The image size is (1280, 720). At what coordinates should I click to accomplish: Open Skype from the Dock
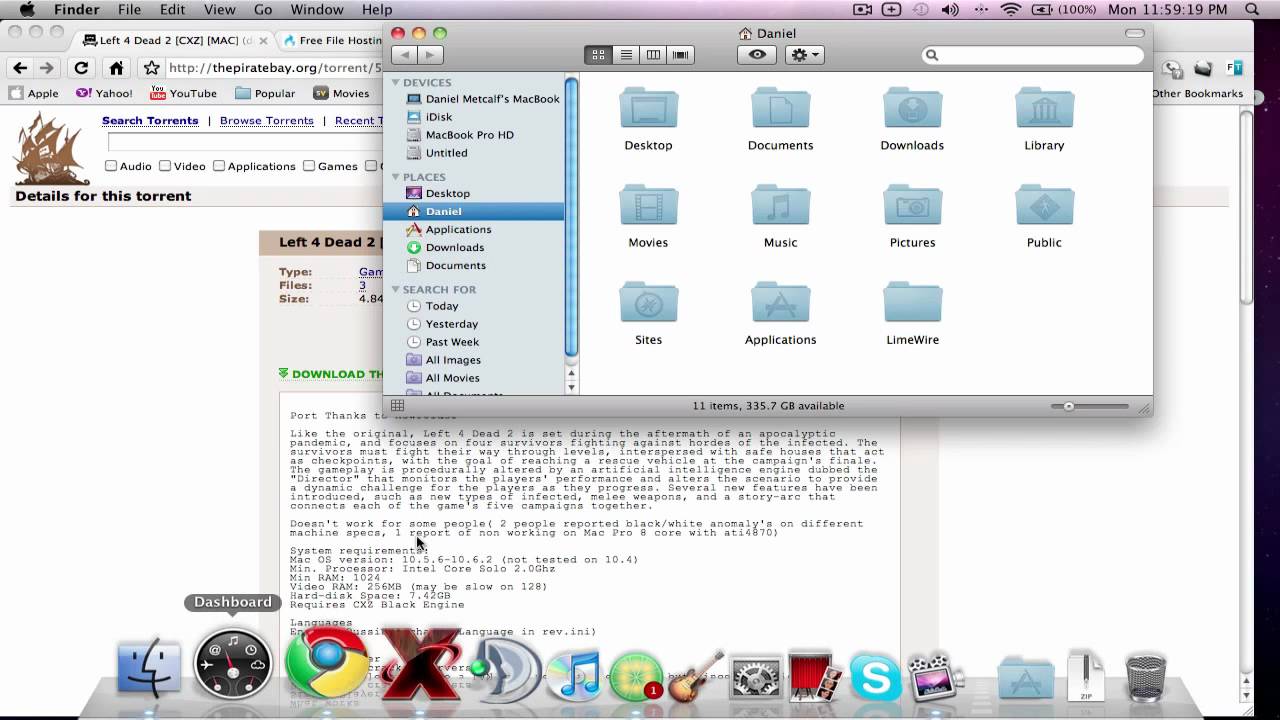click(x=875, y=678)
